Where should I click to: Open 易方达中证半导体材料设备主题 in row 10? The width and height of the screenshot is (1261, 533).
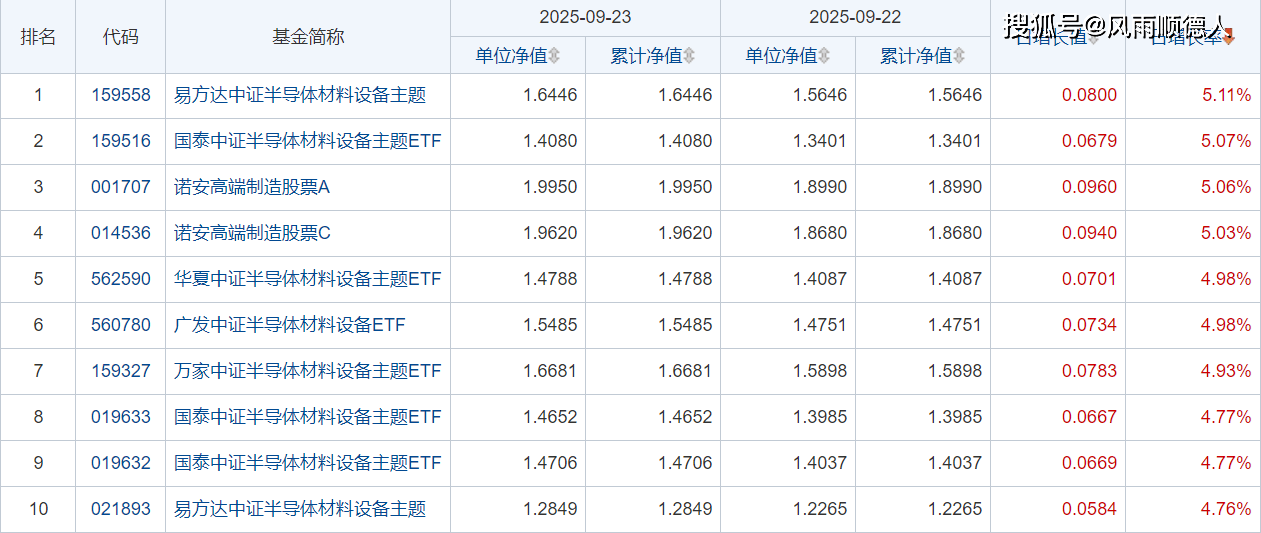tap(300, 509)
